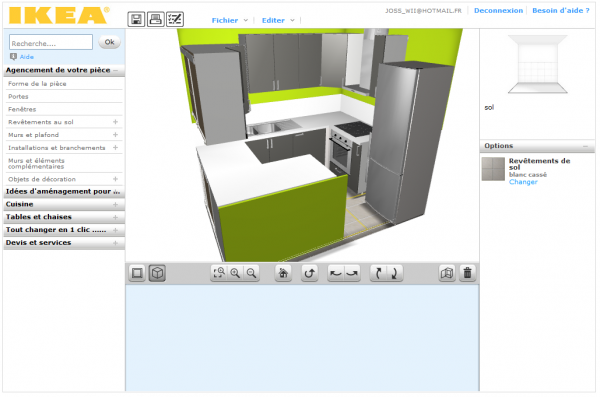Image resolution: width=600 pixels, height=397 pixels.
Task: Reset view with the home icon
Action: [x=283, y=273]
